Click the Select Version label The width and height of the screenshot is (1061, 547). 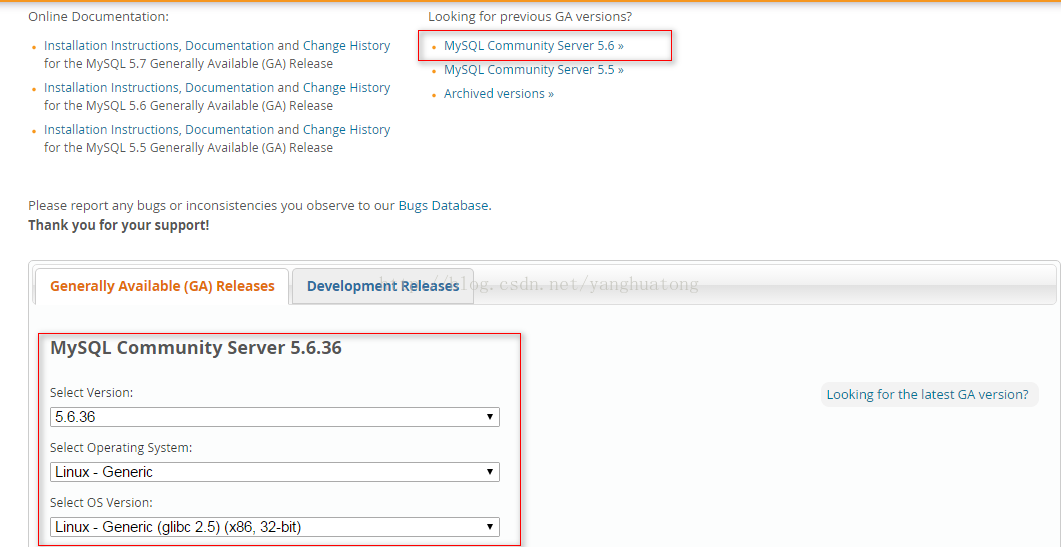click(92, 393)
